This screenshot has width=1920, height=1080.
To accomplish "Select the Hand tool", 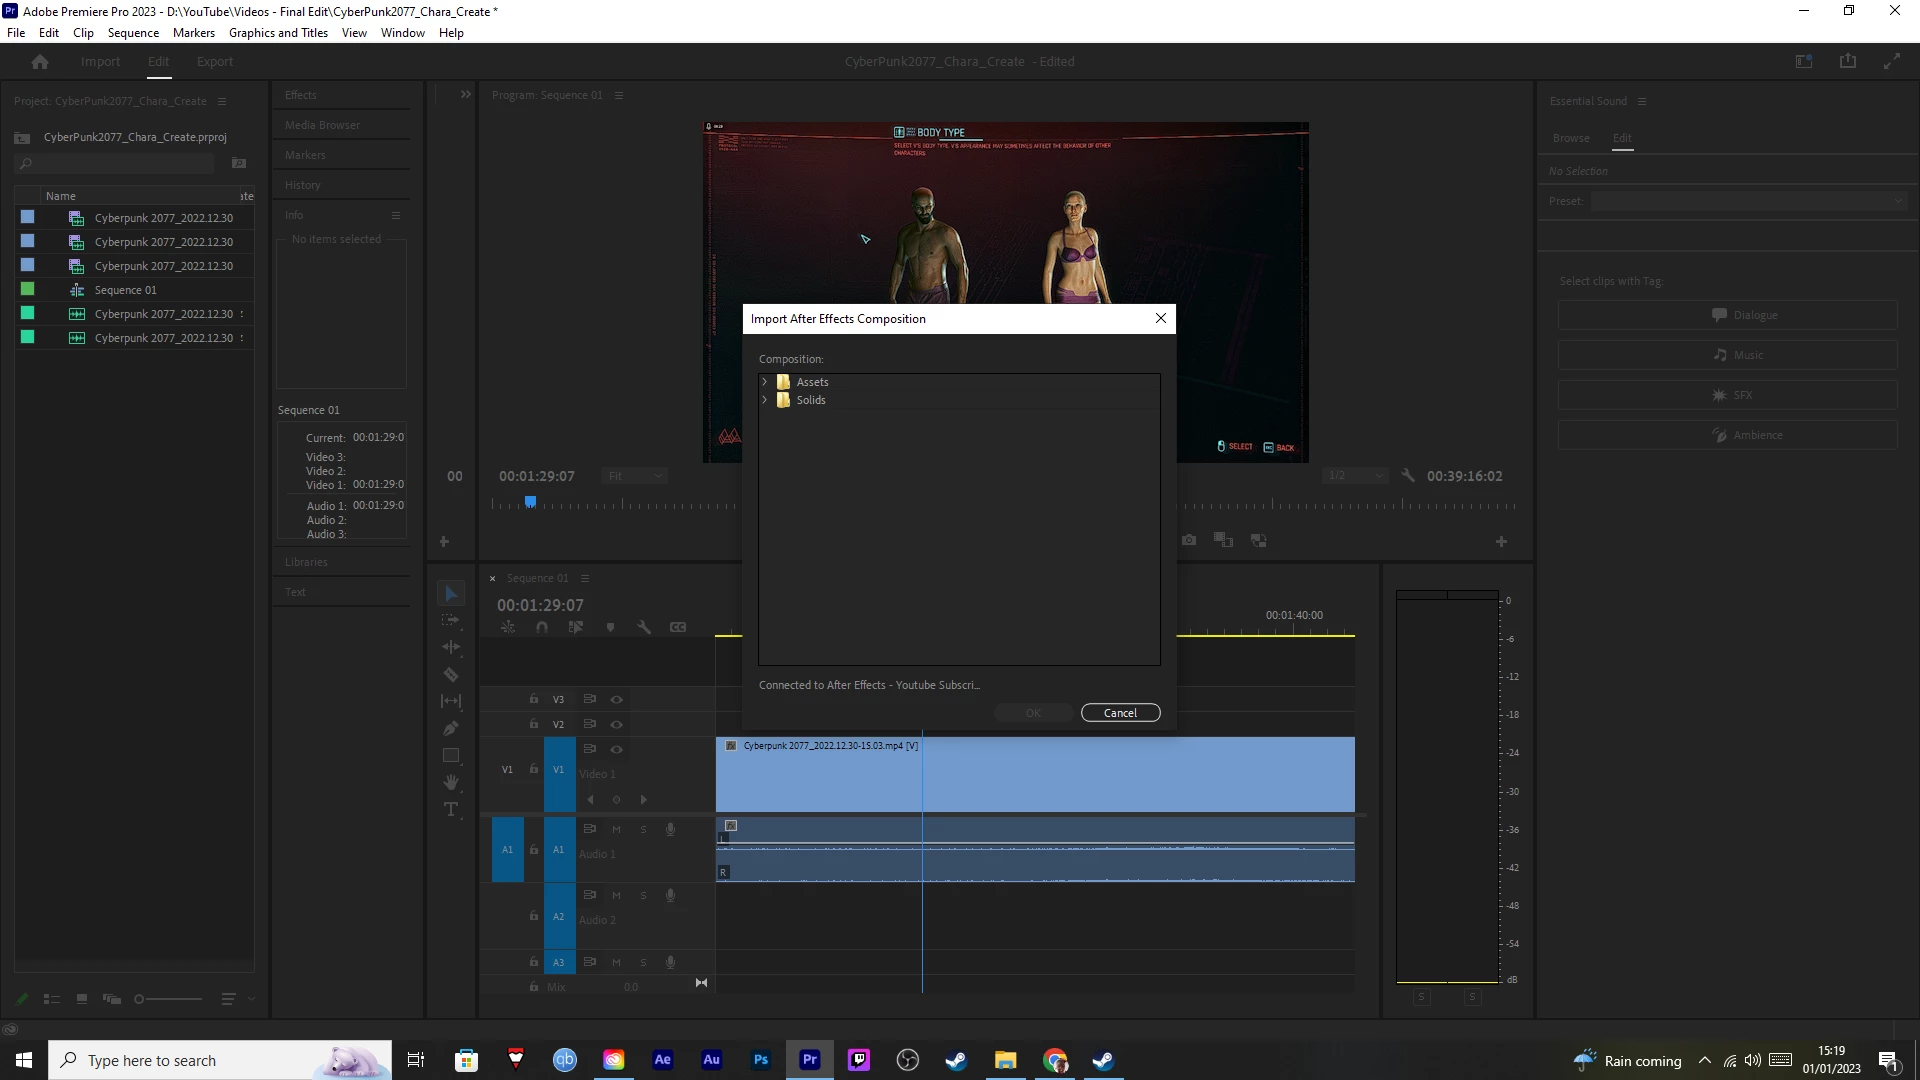I will (x=451, y=782).
